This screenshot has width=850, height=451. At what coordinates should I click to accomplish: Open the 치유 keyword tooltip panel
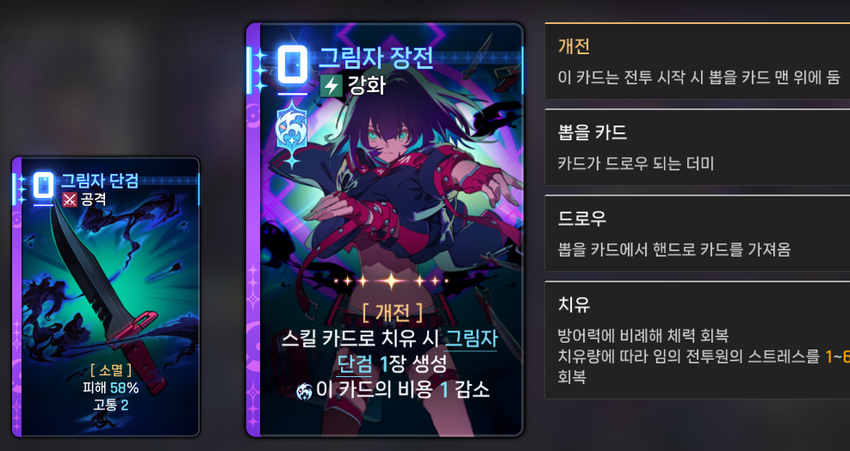(697, 340)
